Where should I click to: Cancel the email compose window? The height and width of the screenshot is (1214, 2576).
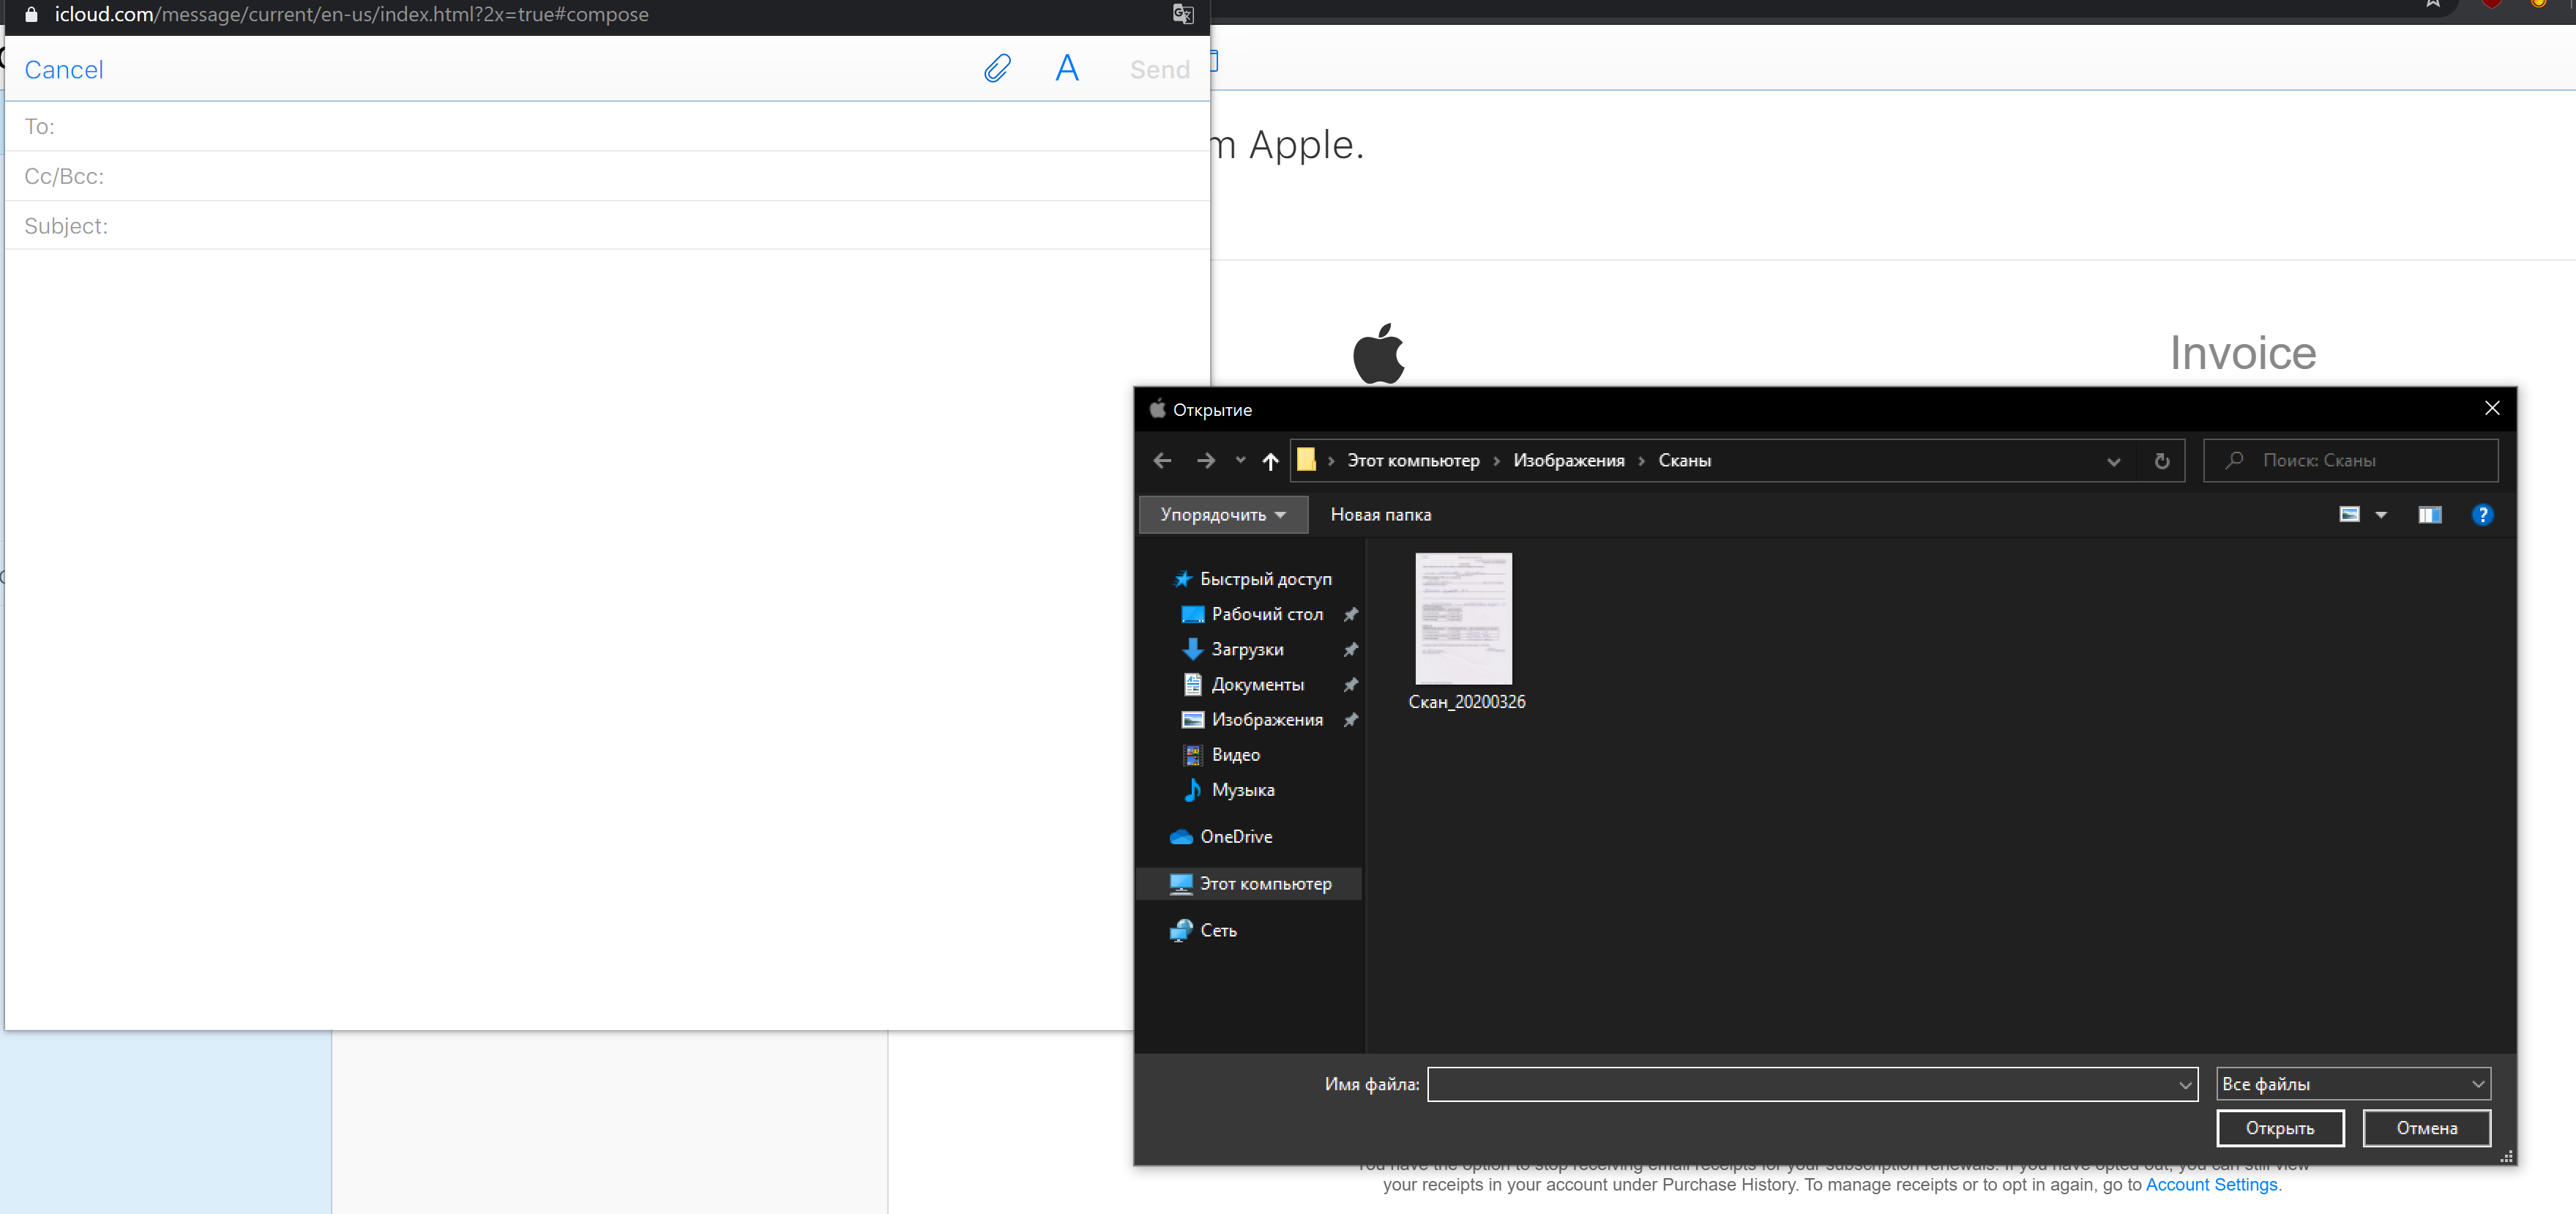tap(63, 70)
